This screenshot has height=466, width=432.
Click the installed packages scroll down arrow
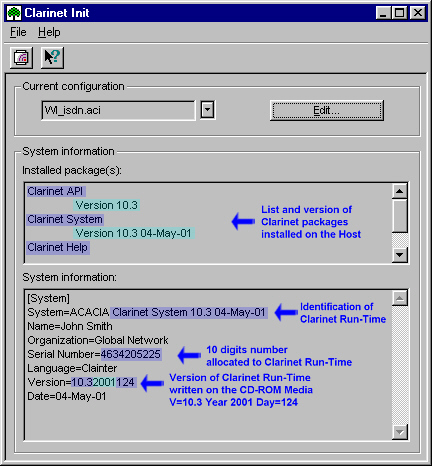click(x=399, y=255)
